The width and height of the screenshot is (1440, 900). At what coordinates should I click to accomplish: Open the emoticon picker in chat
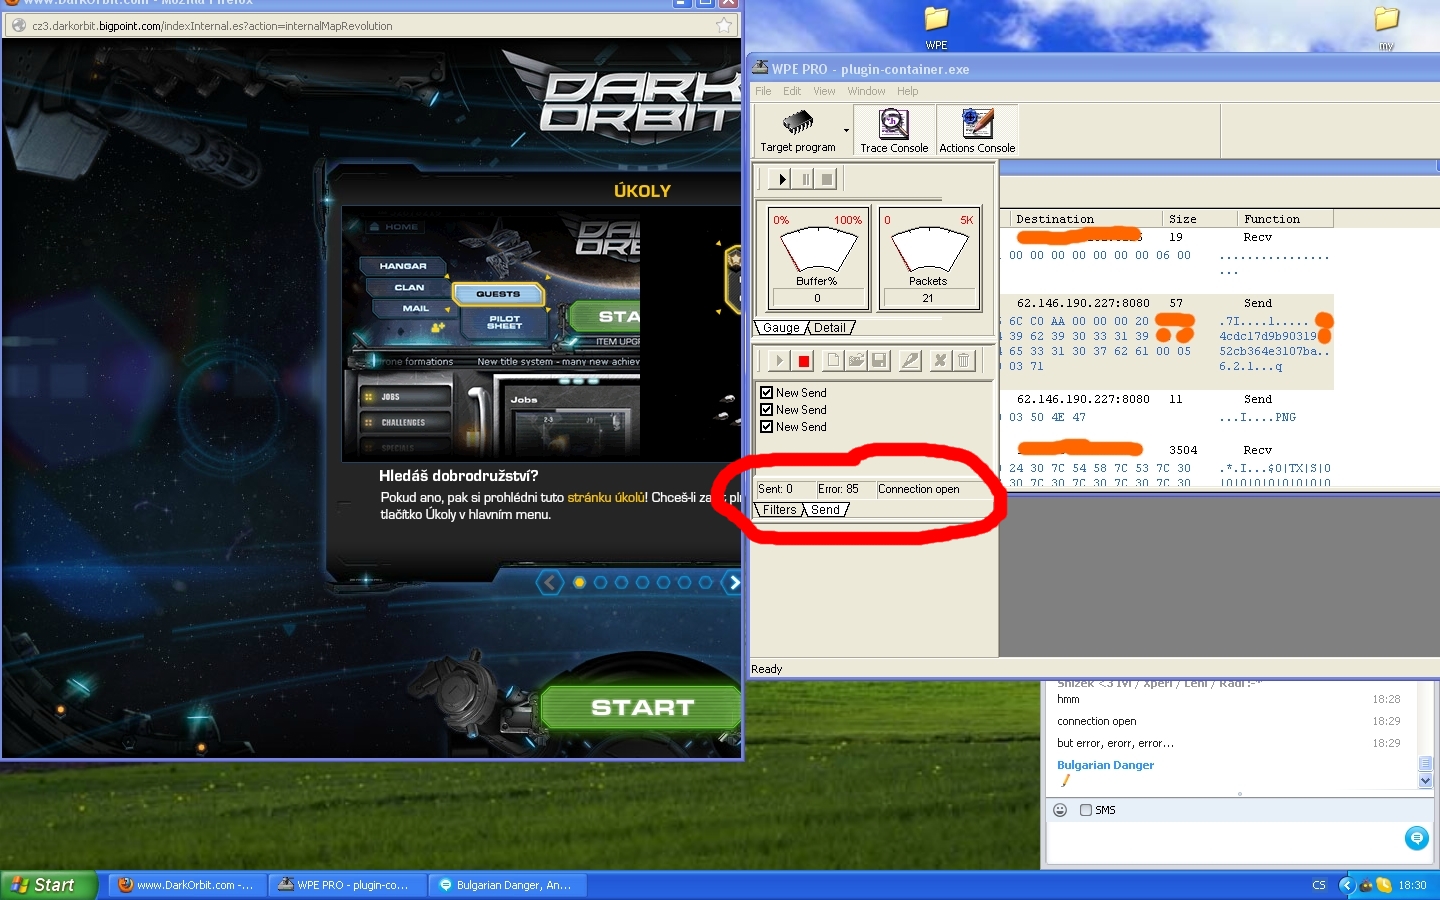tap(1060, 810)
